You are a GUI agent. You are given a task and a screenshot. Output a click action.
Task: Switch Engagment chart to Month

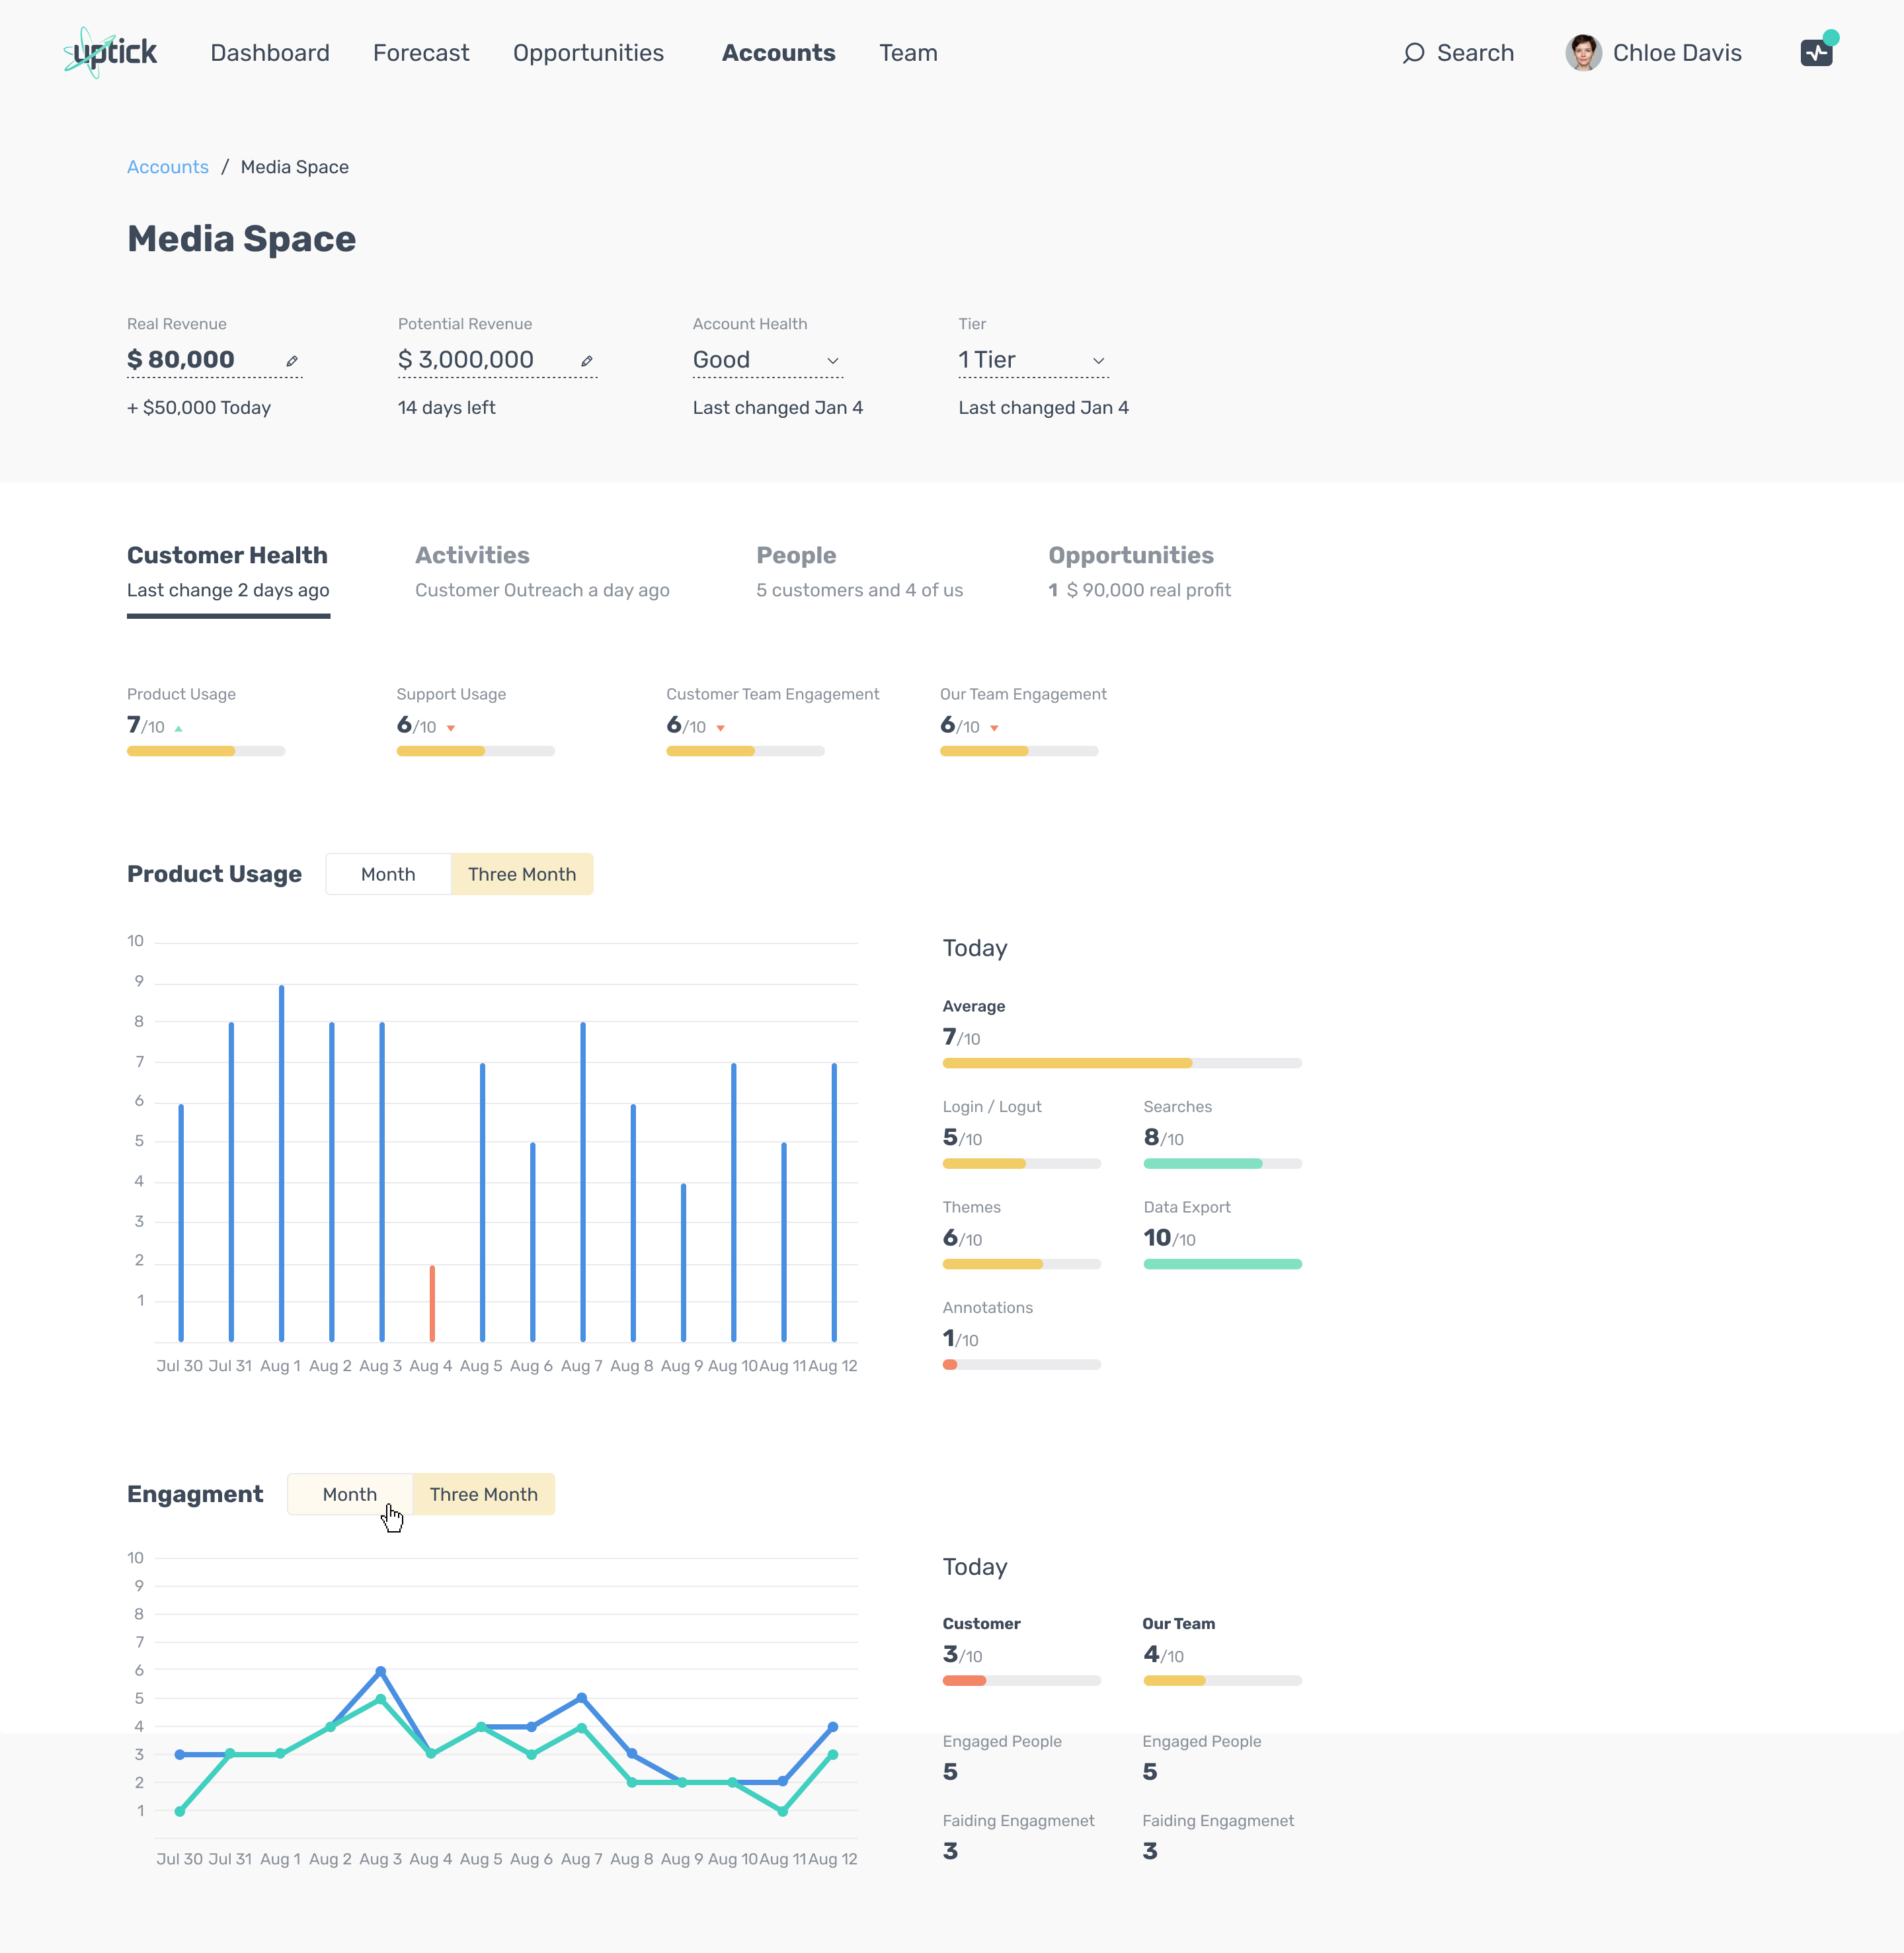350,1494
